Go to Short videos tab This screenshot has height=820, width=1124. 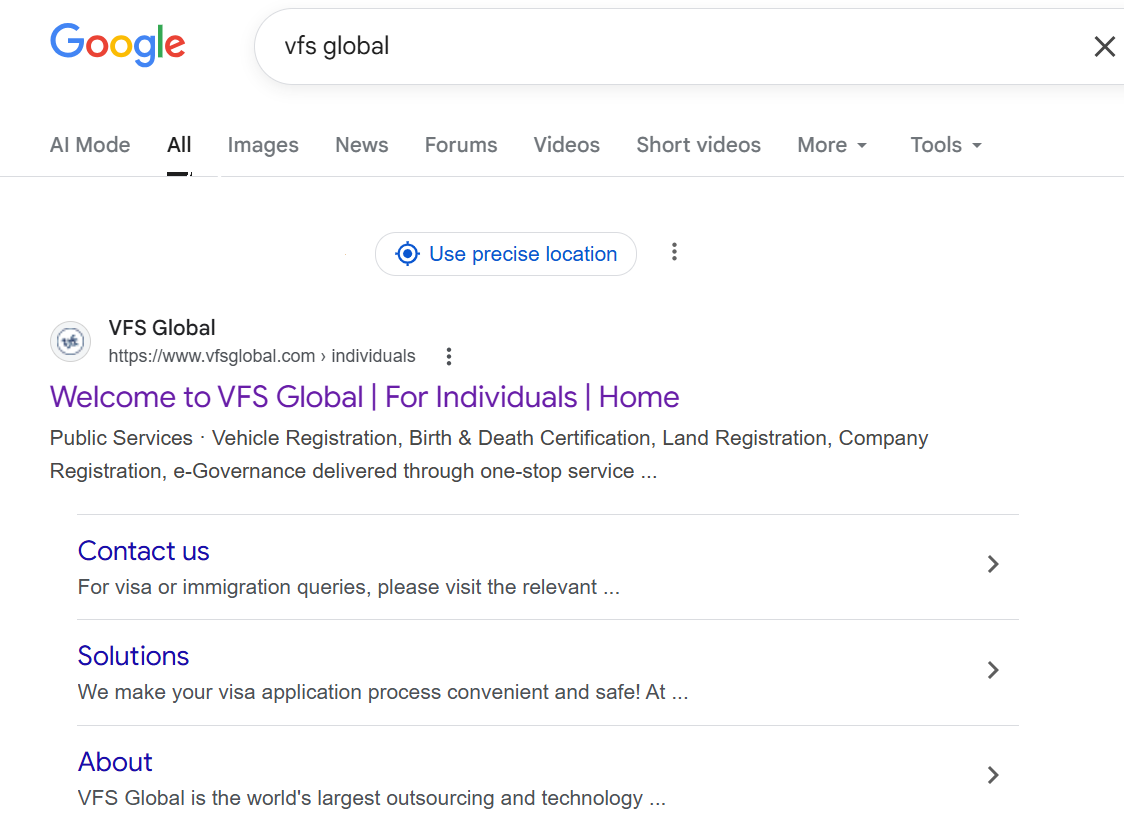698,145
